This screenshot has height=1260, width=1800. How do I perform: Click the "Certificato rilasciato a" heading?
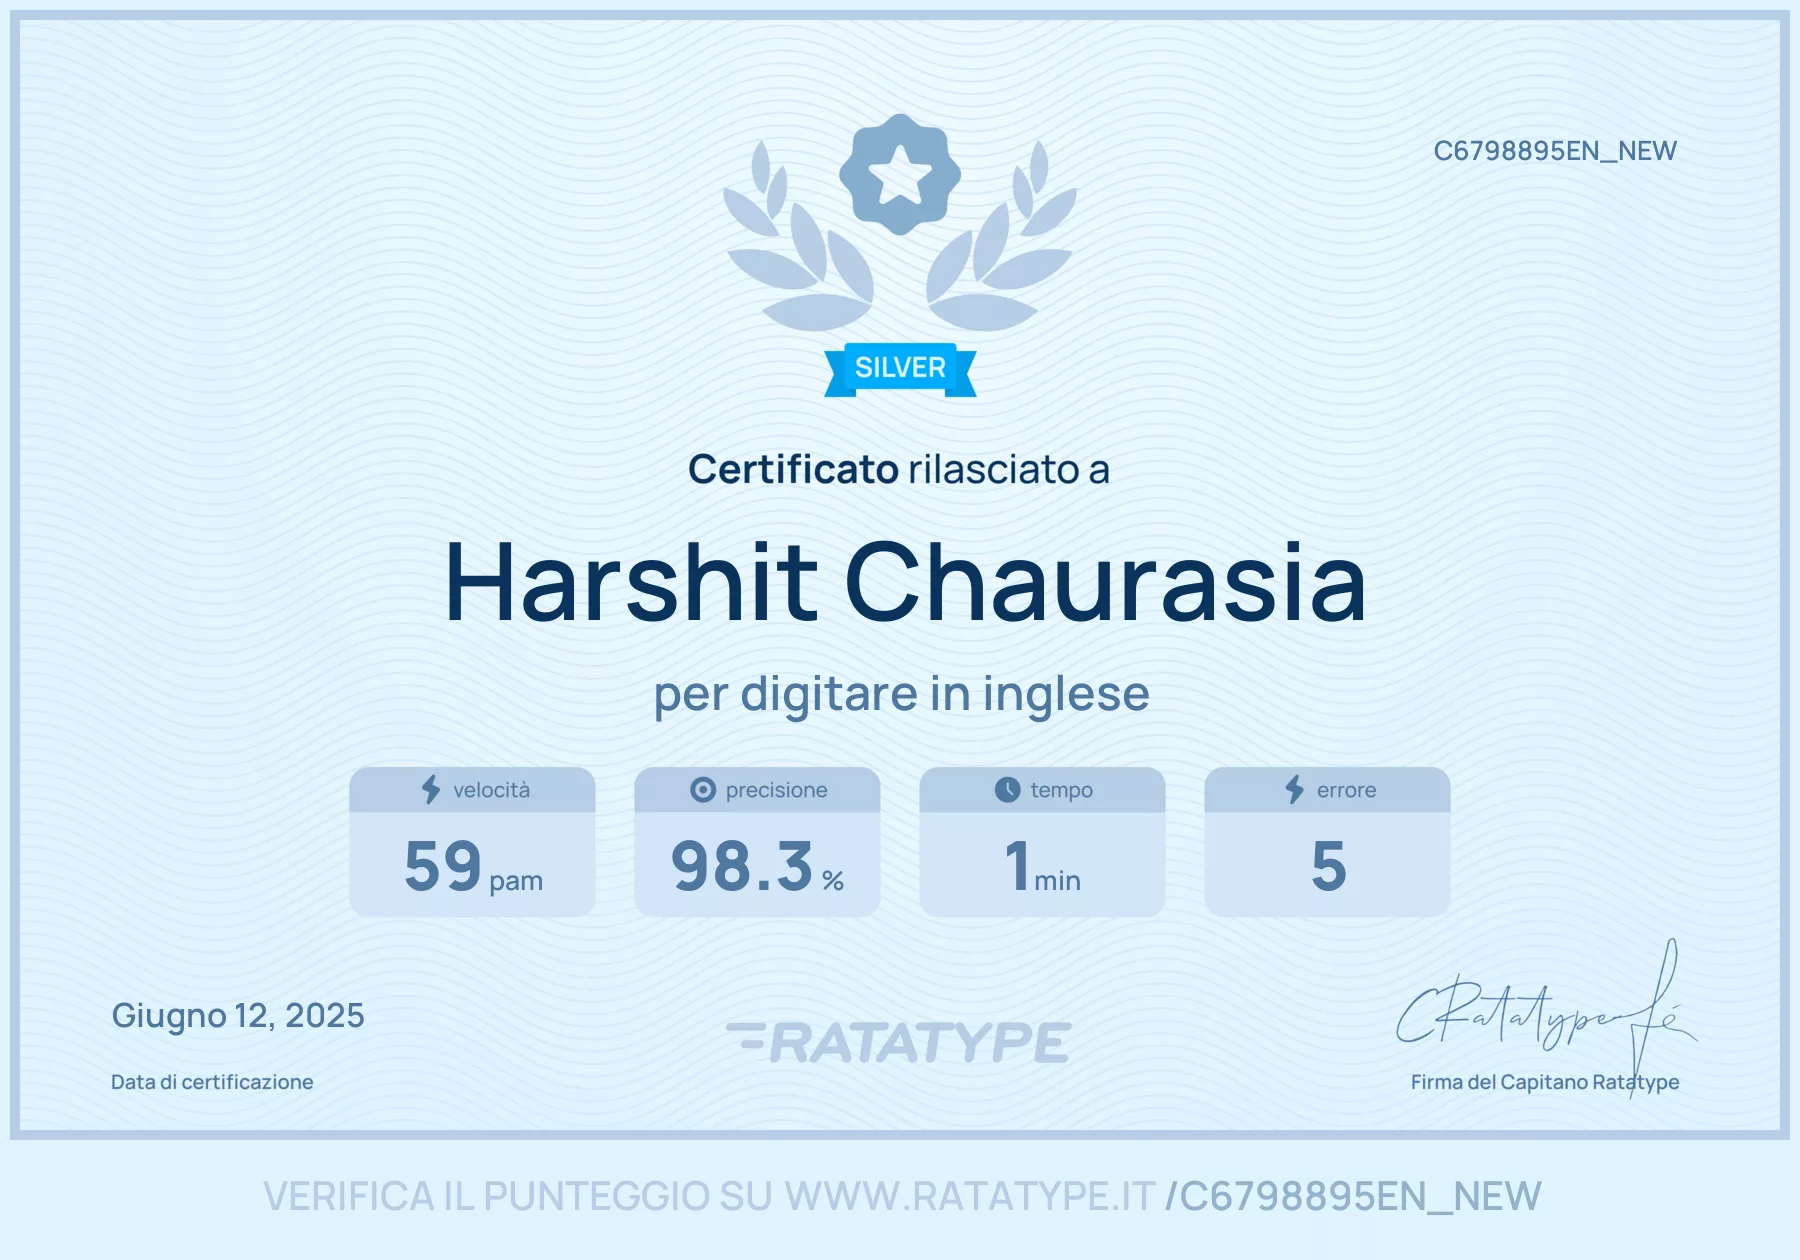[x=899, y=469]
